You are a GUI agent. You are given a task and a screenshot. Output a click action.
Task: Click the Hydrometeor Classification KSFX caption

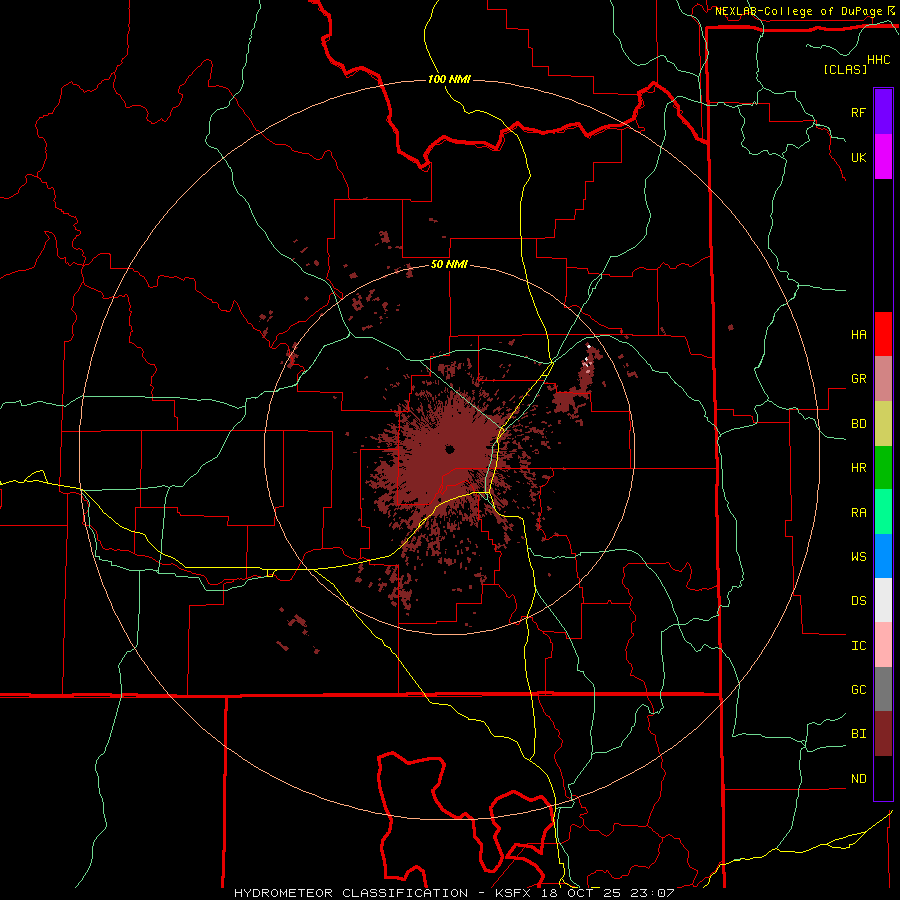[454, 893]
